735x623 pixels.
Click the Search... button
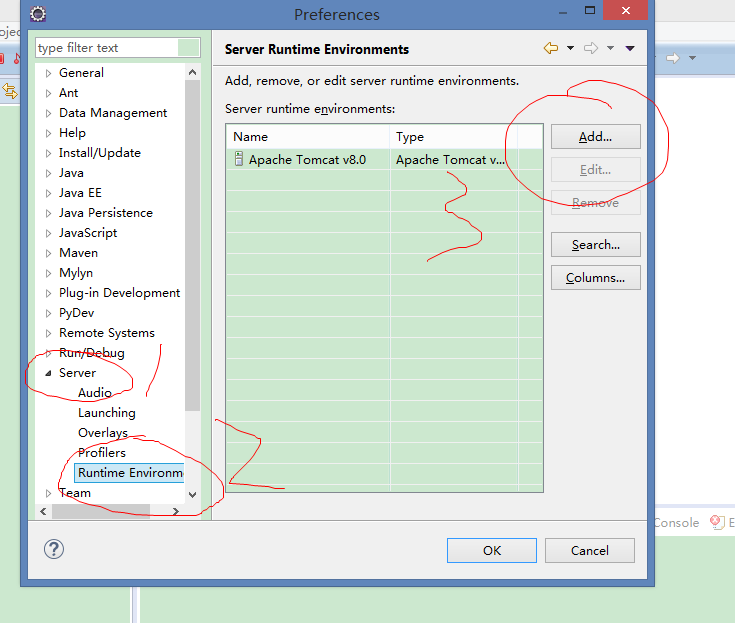pos(595,245)
